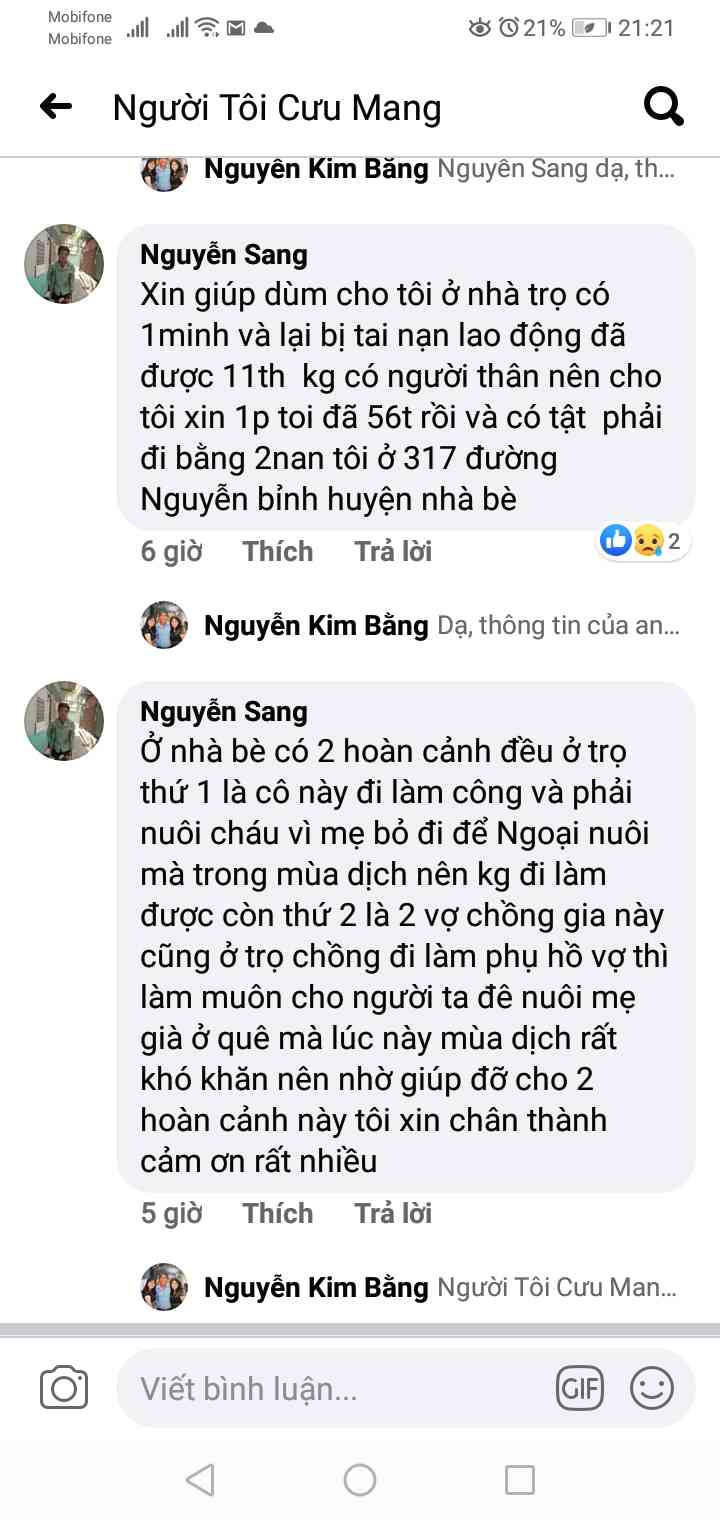Image resolution: width=720 pixels, height=1520 pixels.
Task: Open search with magnifier icon
Action: click(663, 105)
